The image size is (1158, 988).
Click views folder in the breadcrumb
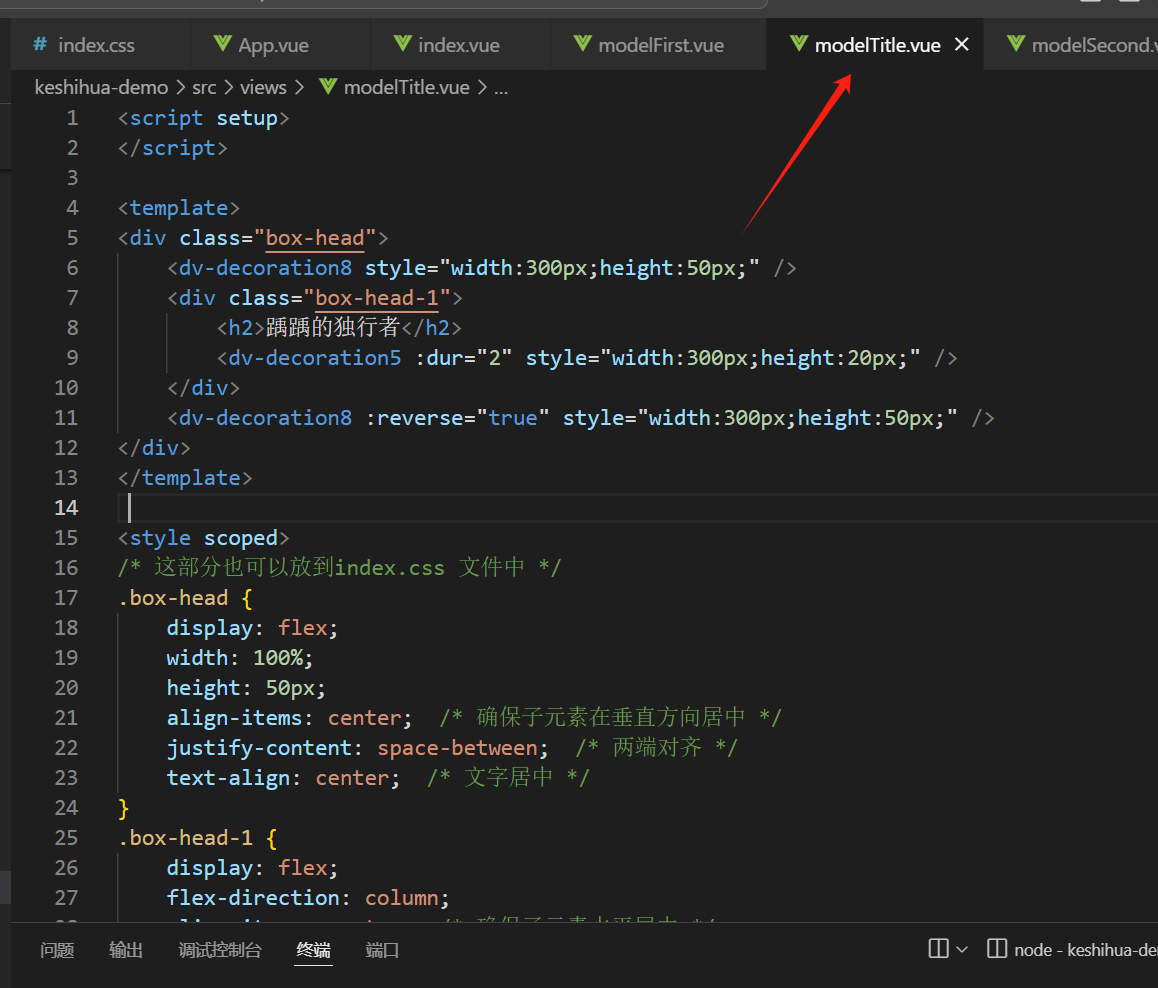click(x=263, y=87)
